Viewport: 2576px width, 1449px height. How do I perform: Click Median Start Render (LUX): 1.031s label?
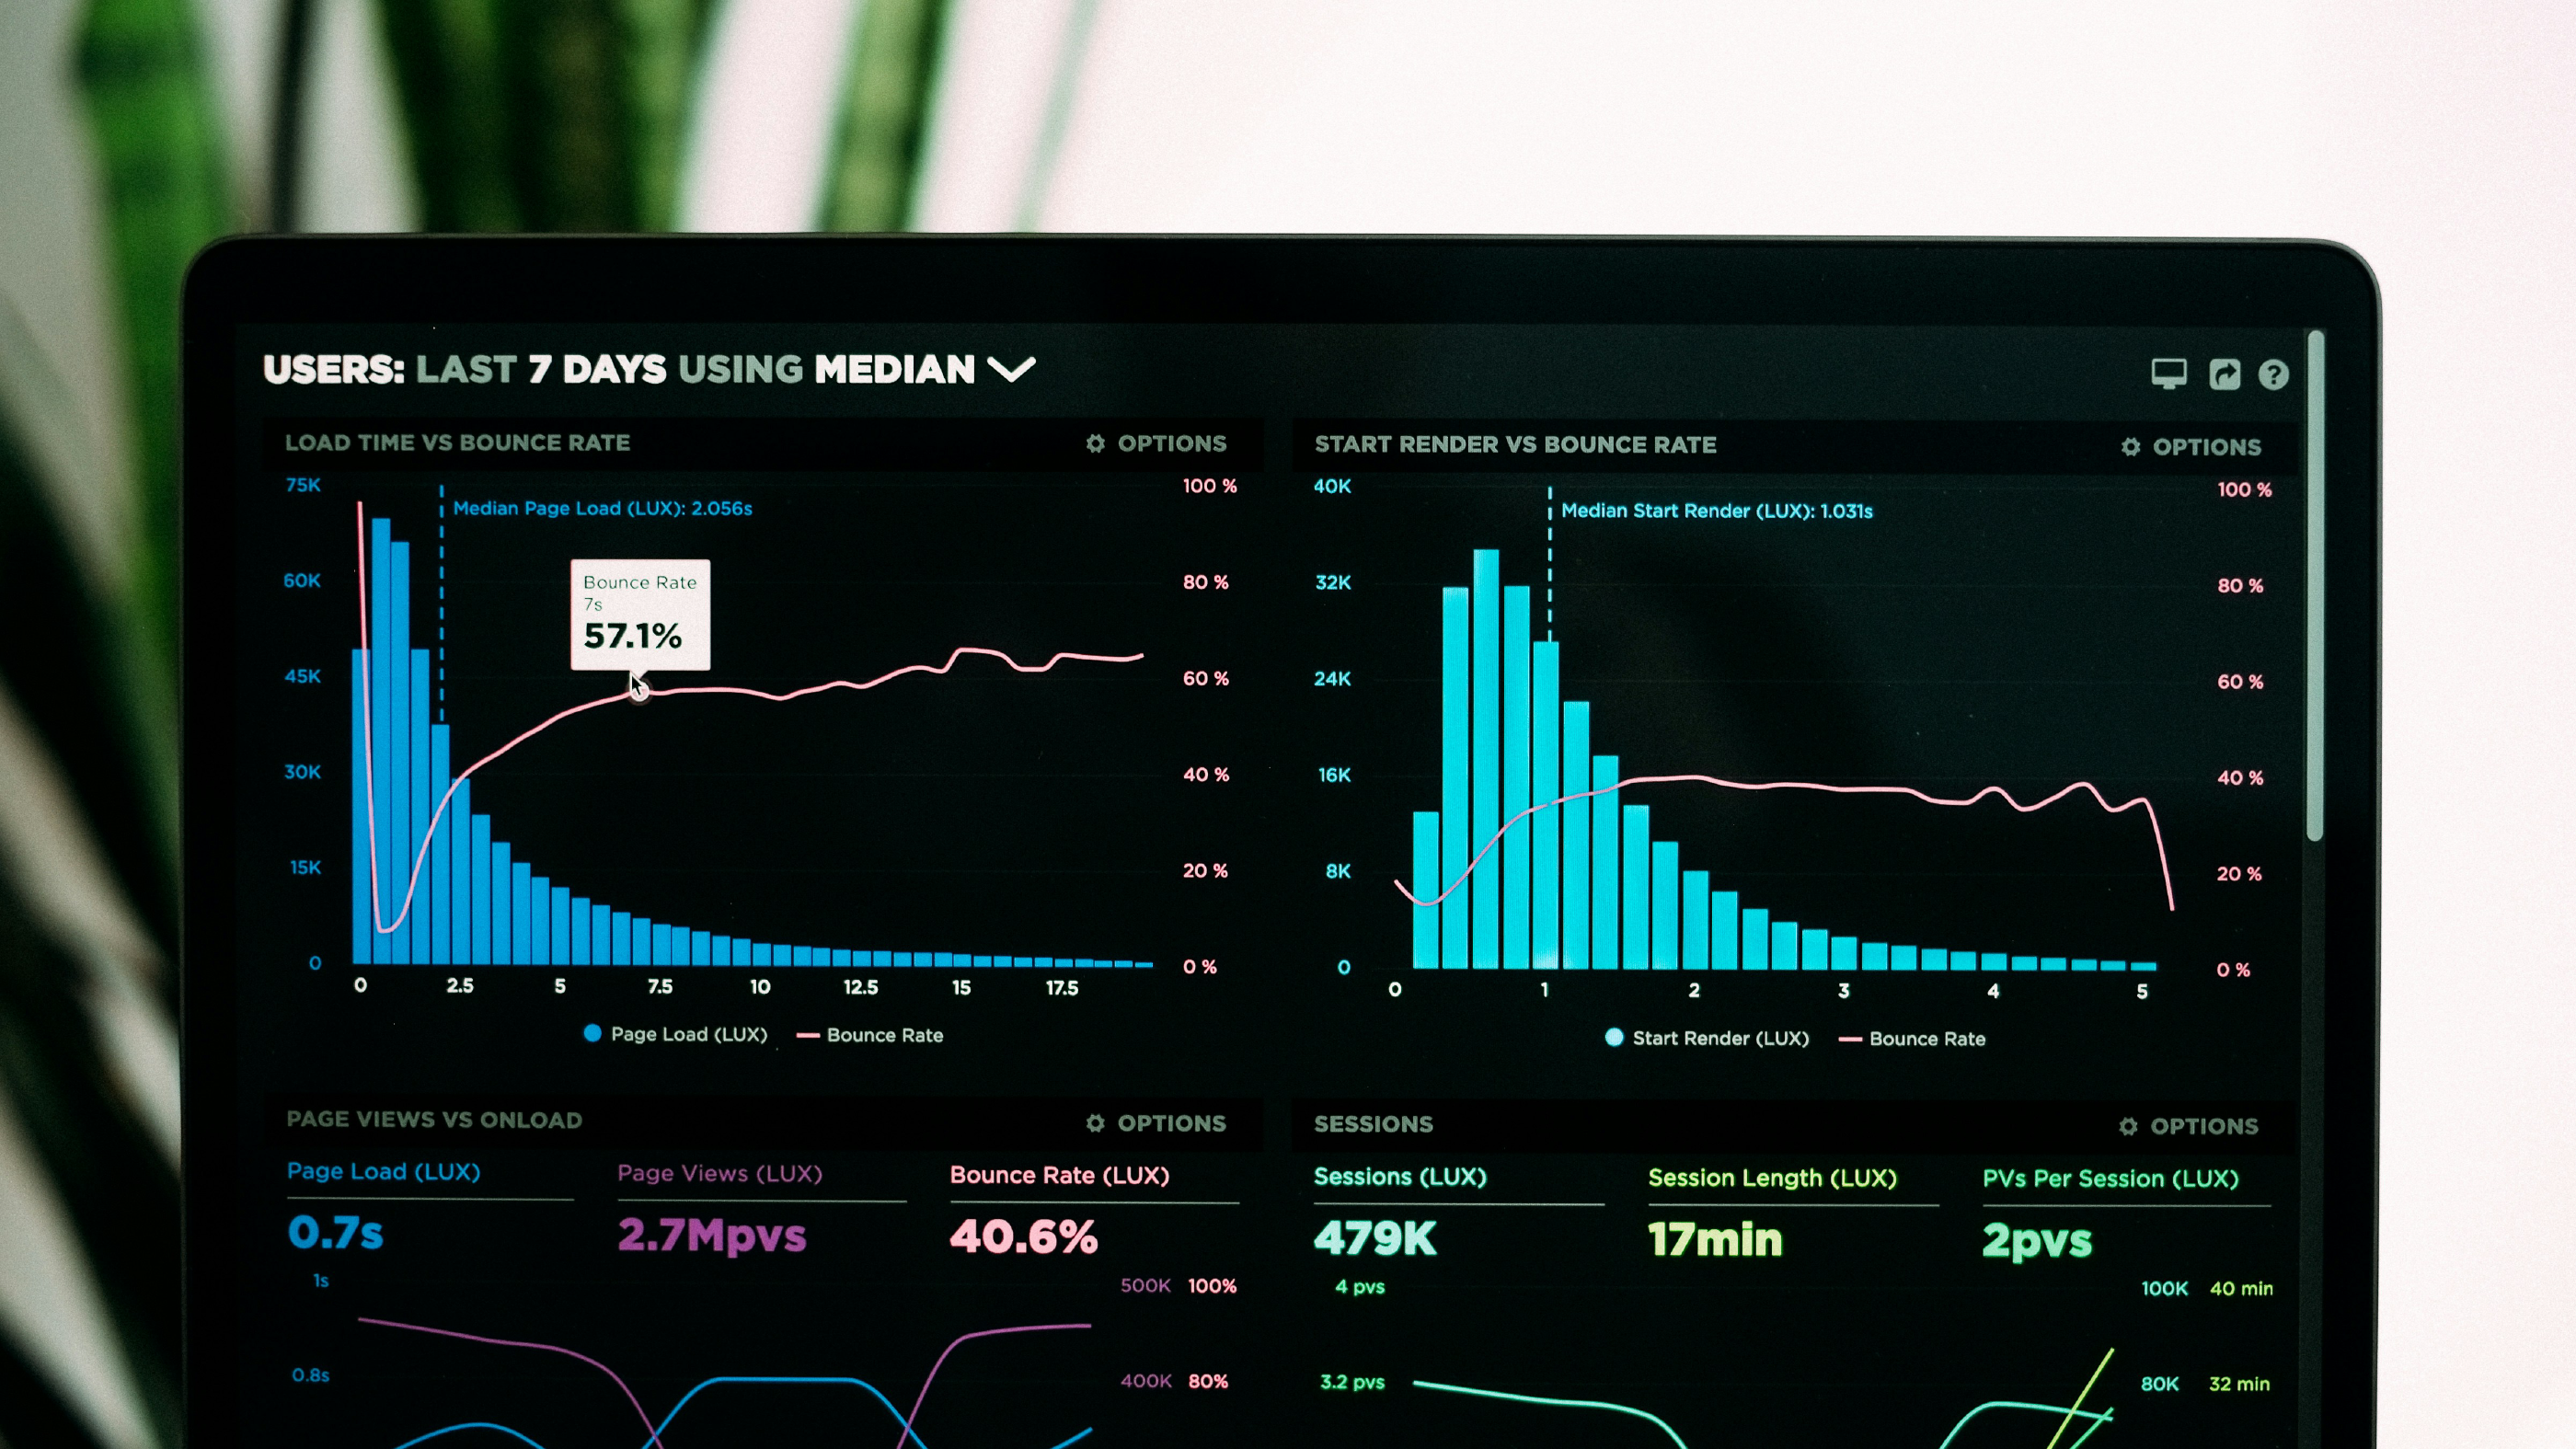[x=1716, y=511]
